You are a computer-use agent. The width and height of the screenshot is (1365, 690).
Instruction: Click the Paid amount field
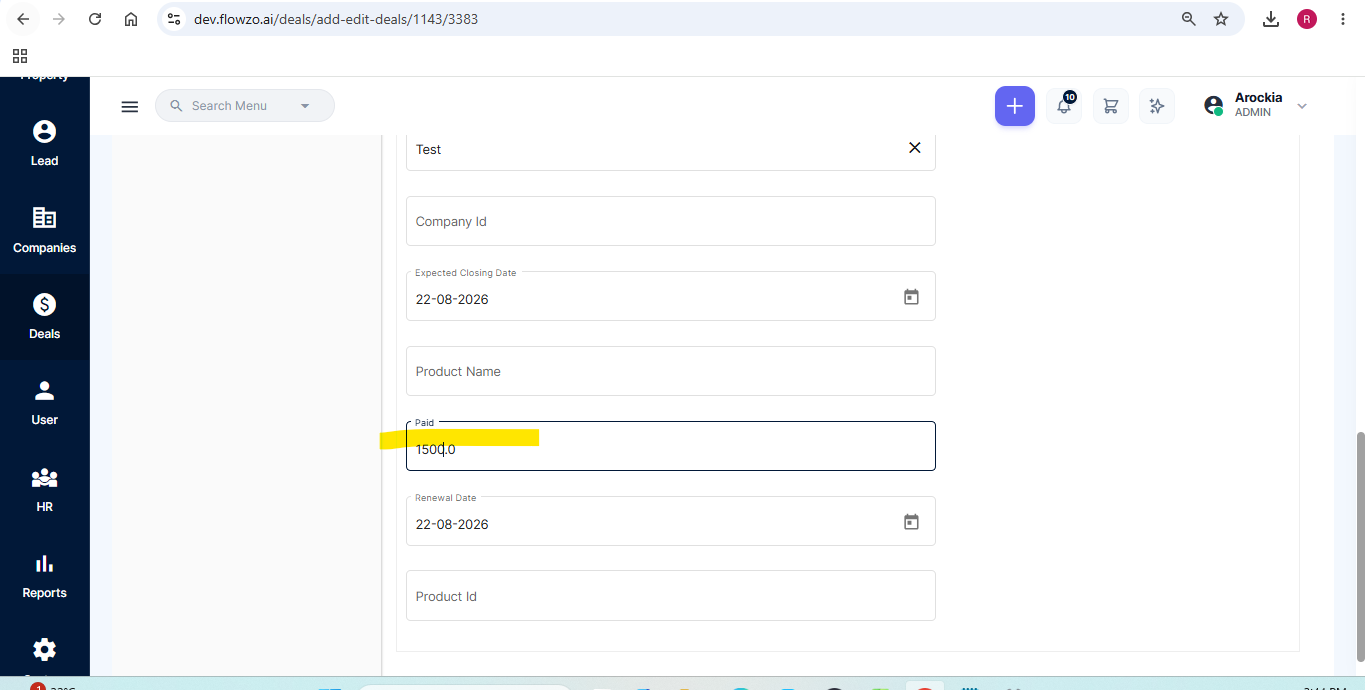(671, 446)
